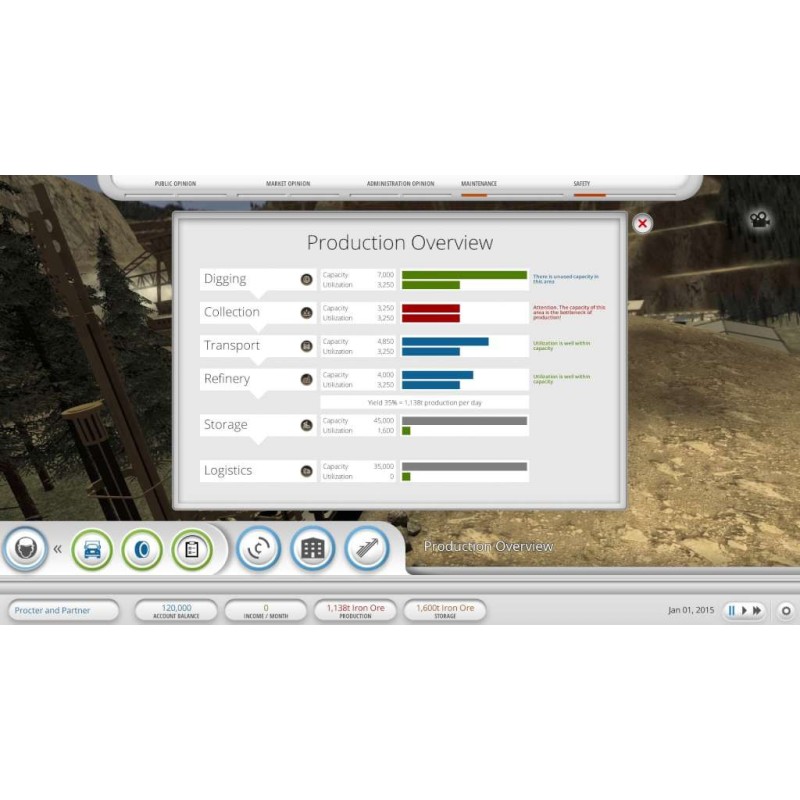Click the Account Balance display
800x800 pixels.
tap(176, 610)
